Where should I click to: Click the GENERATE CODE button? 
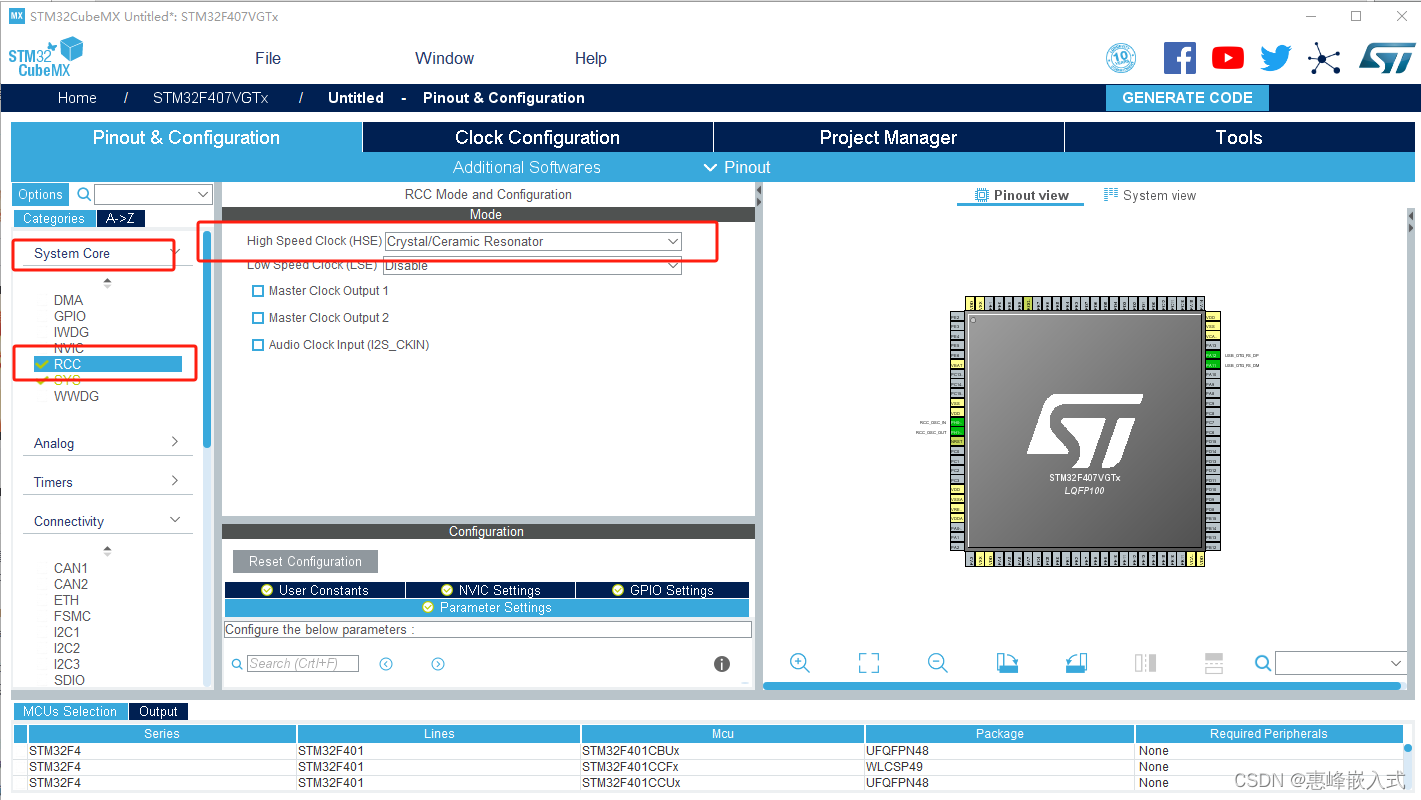click(1186, 97)
